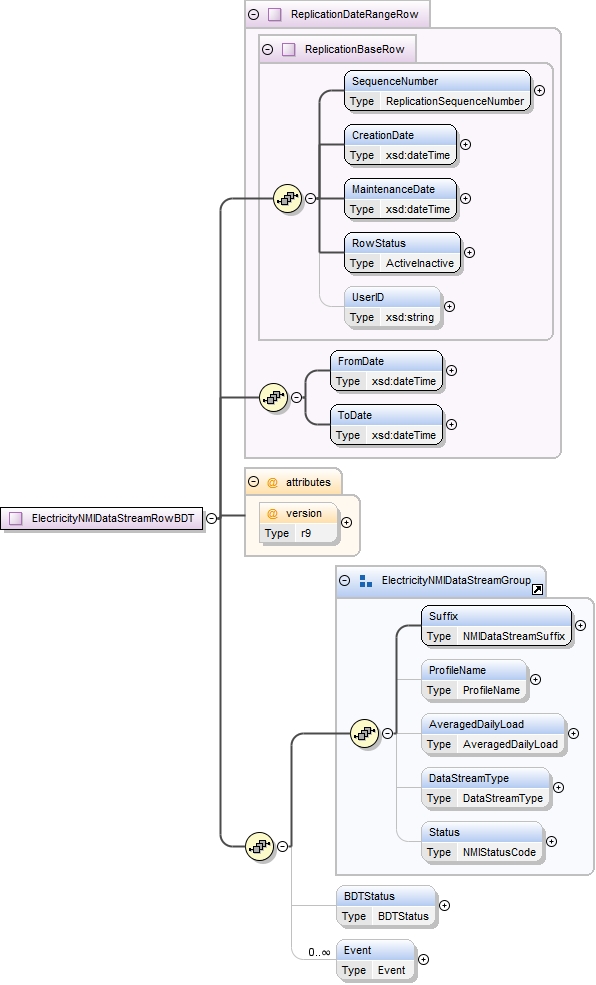Screen dimensions: 596x985
Task: Collapse the ReplicationBaseRow box
Action: tap(268, 50)
